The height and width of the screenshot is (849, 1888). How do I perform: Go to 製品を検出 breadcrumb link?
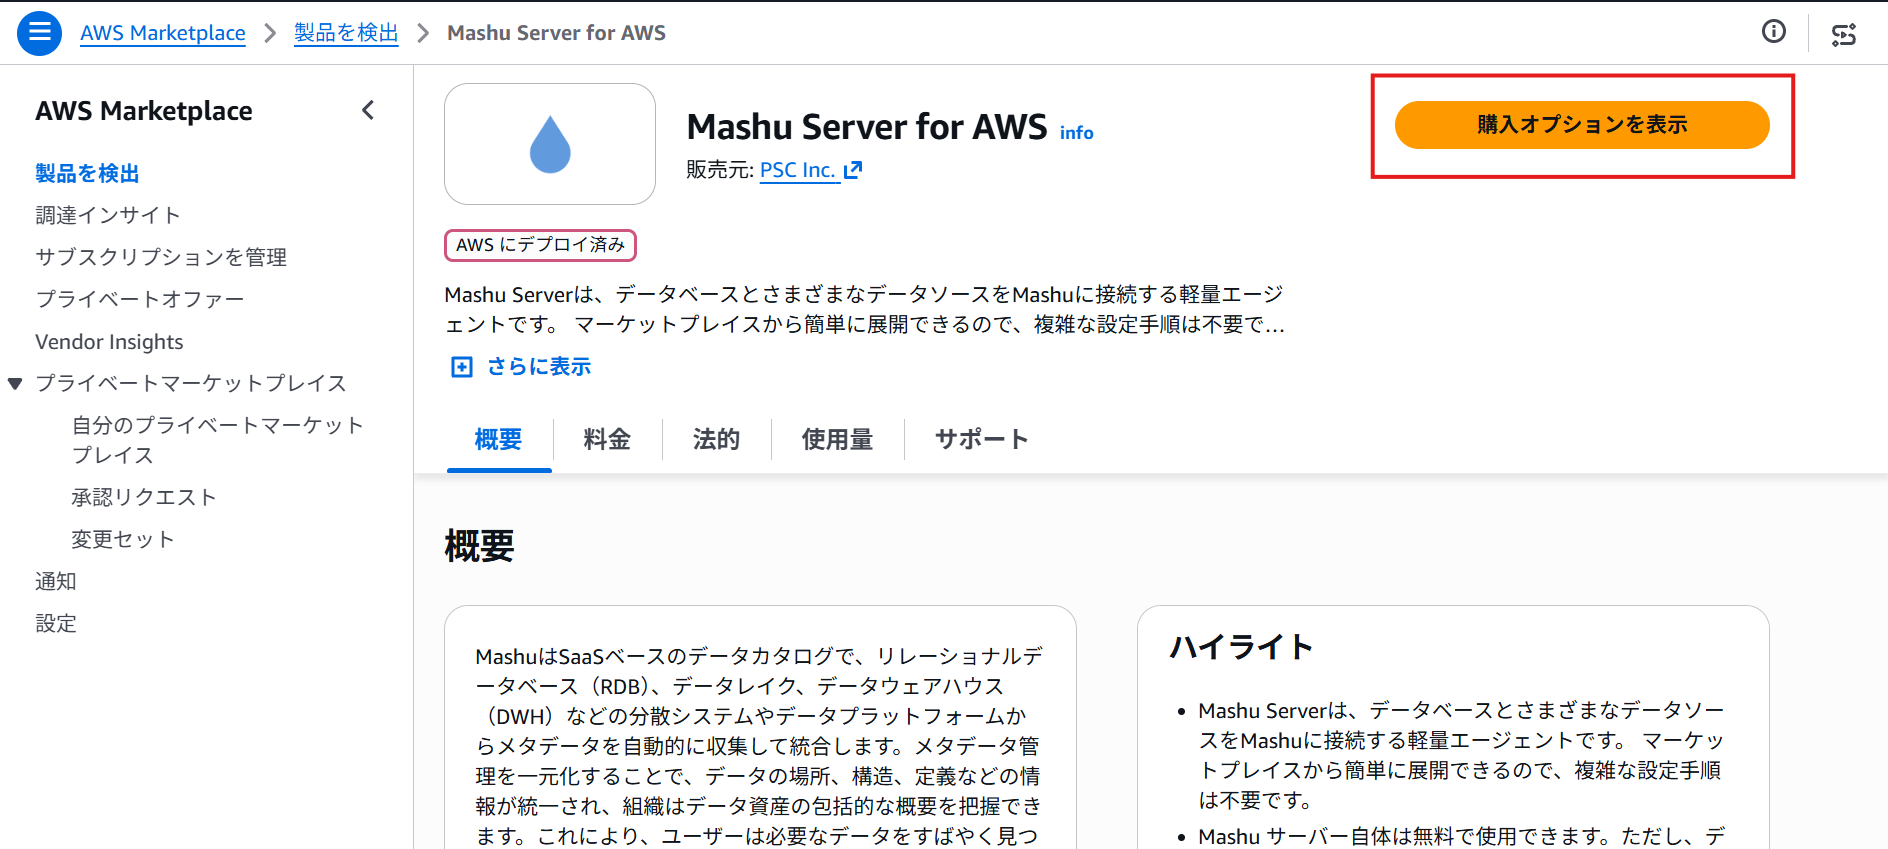coord(346,33)
